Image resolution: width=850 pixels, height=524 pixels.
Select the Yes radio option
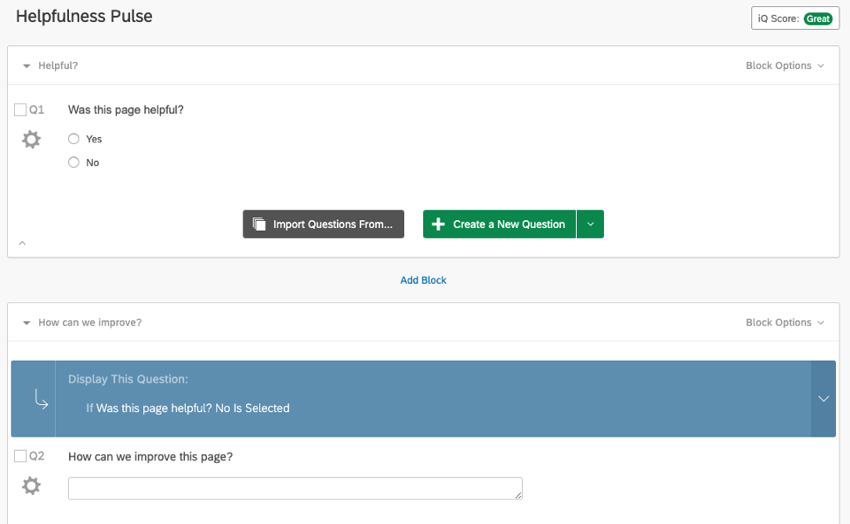coord(74,139)
